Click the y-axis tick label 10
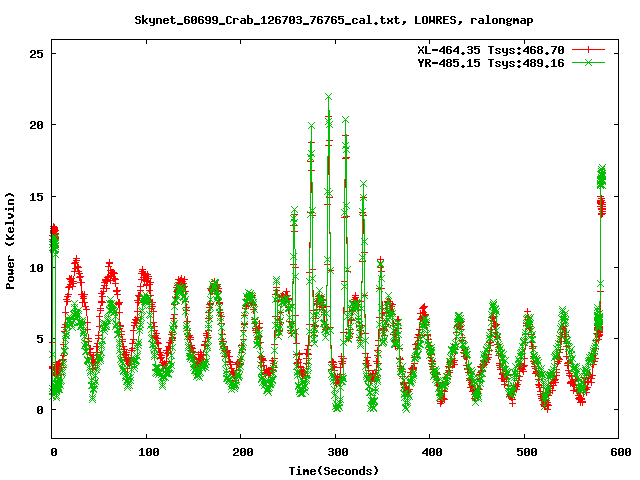The image size is (640, 480). [36, 268]
